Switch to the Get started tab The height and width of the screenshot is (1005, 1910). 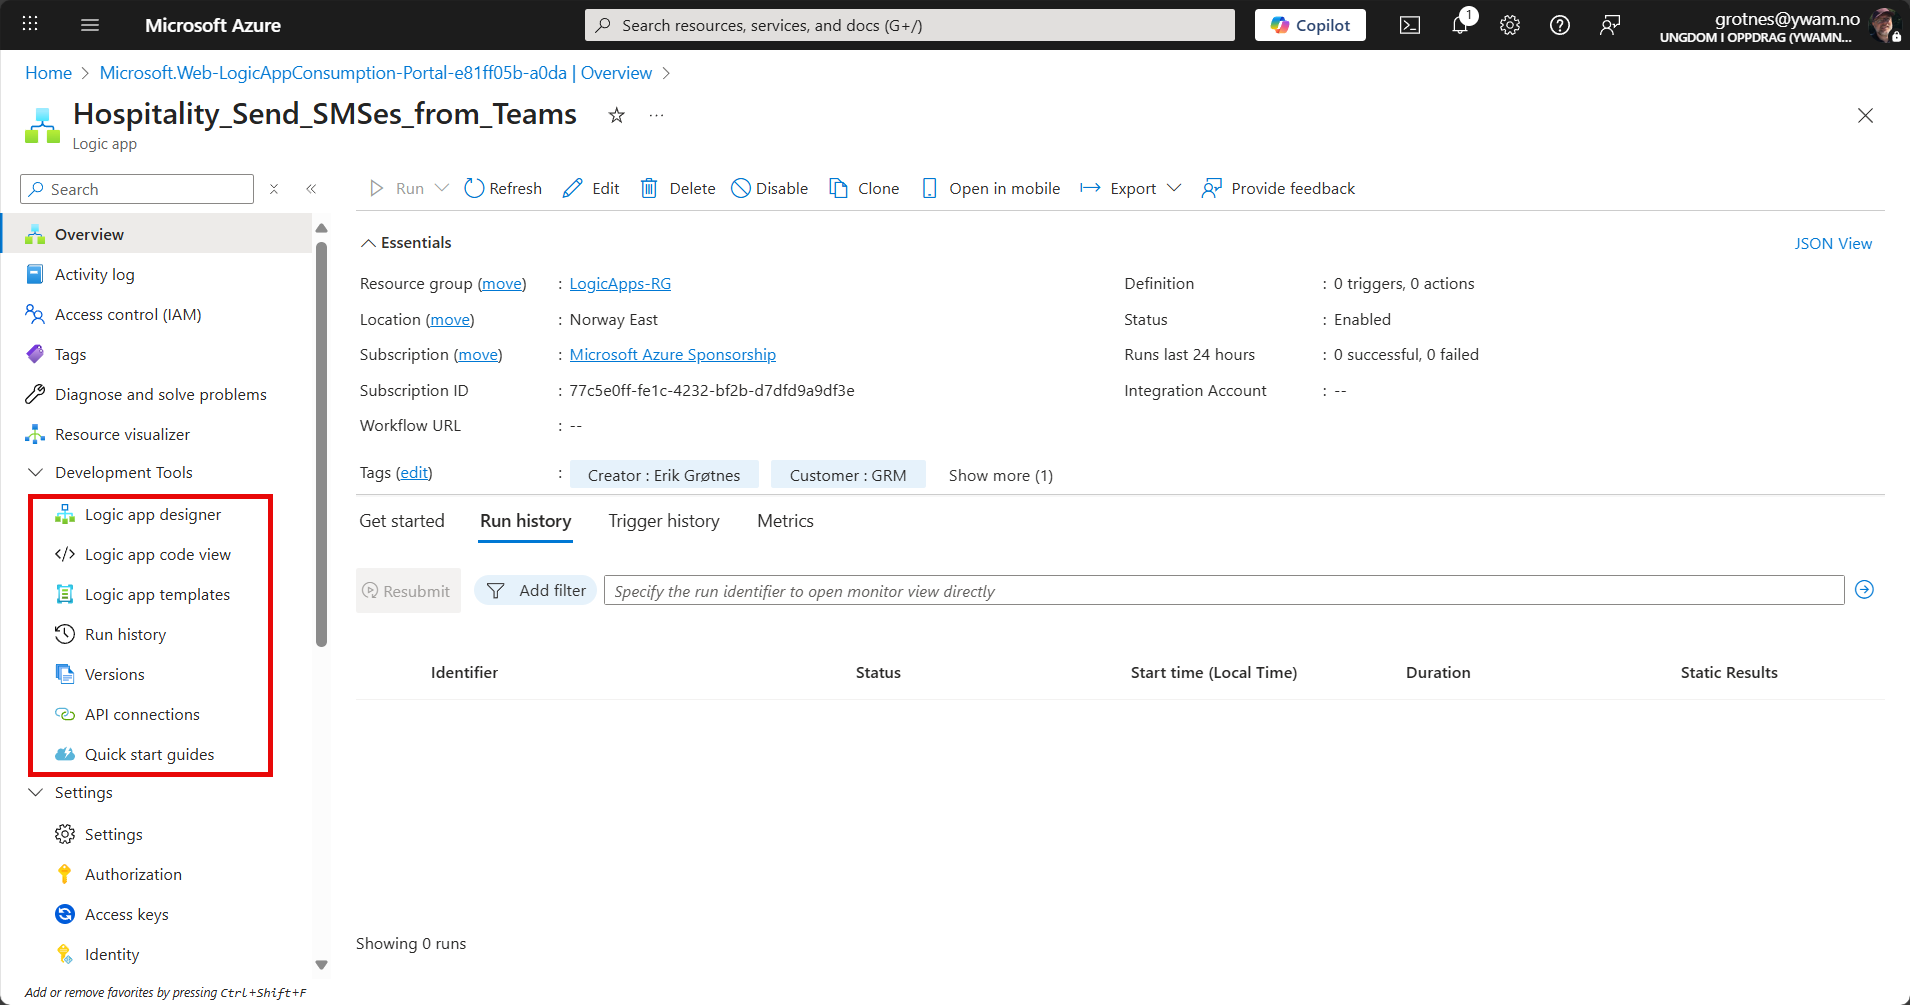click(x=402, y=521)
